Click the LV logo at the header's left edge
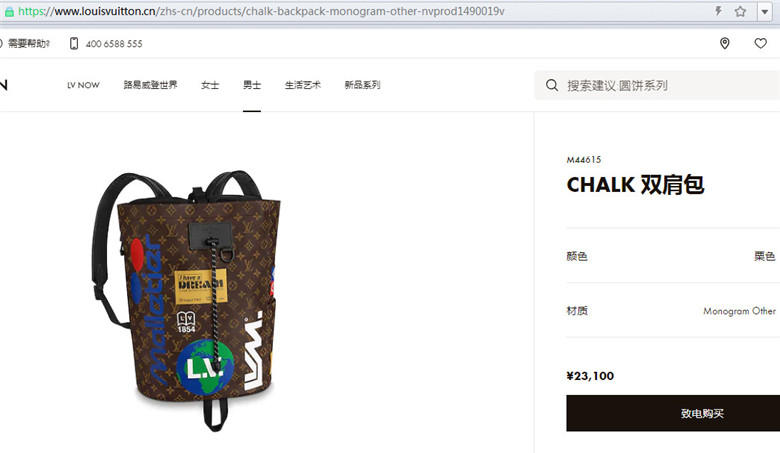780x453 pixels. (x=3, y=85)
